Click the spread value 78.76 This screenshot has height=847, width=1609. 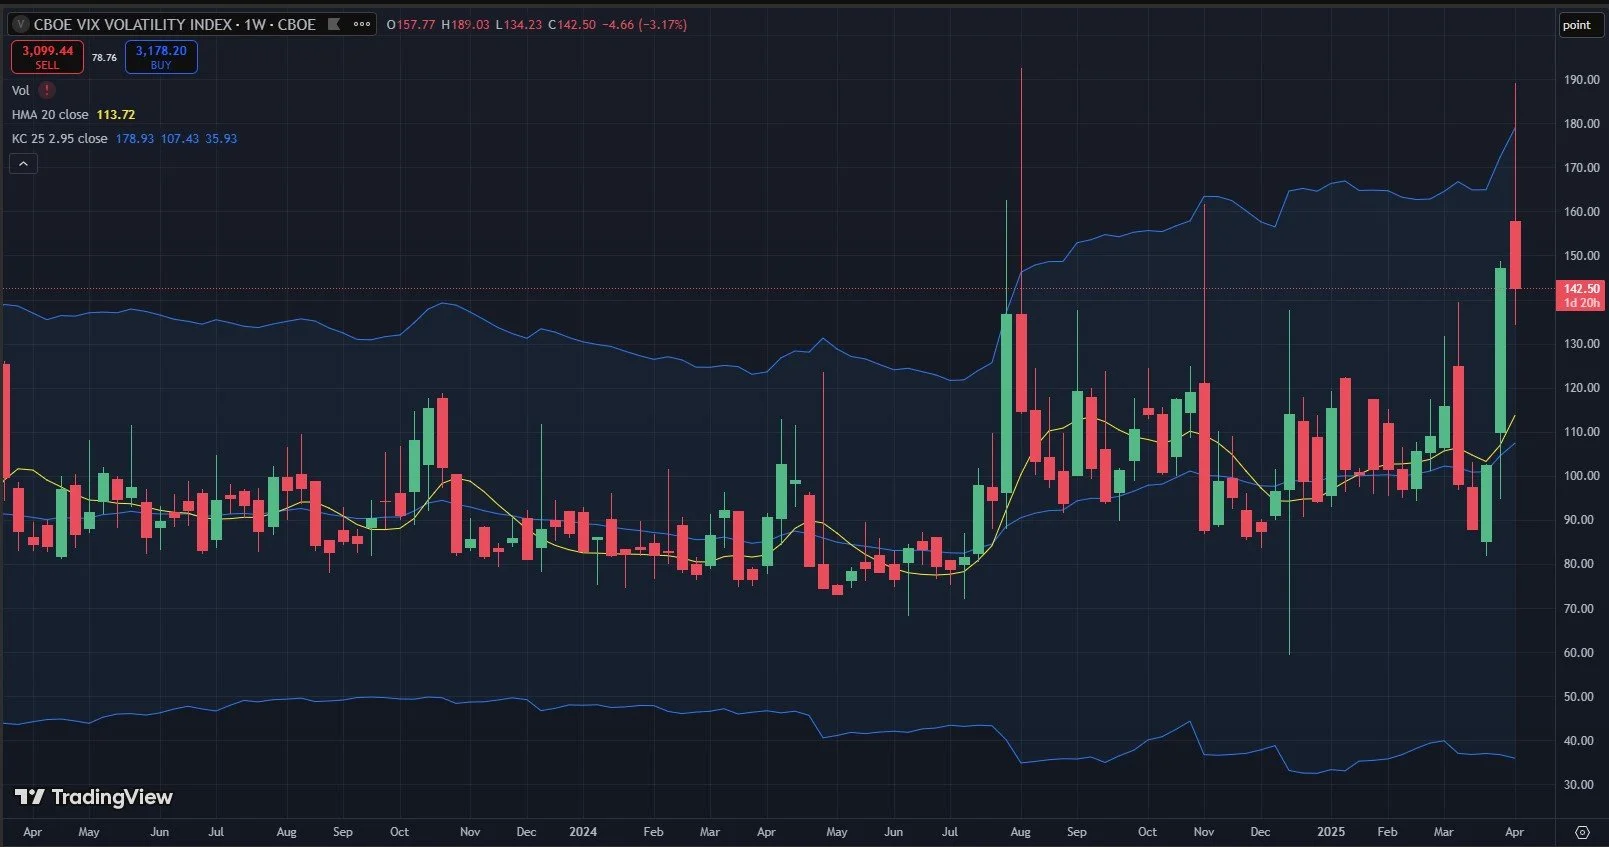coord(104,58)
